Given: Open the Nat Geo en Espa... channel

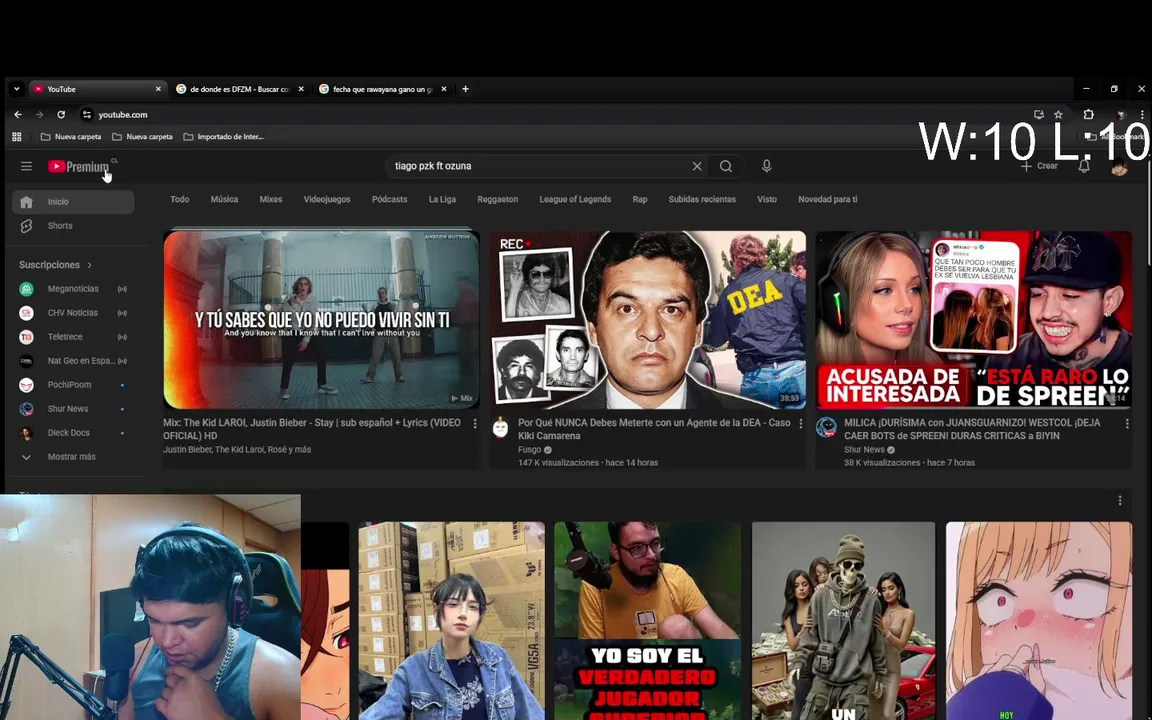Looking at the screenshot, I should 73,361.
